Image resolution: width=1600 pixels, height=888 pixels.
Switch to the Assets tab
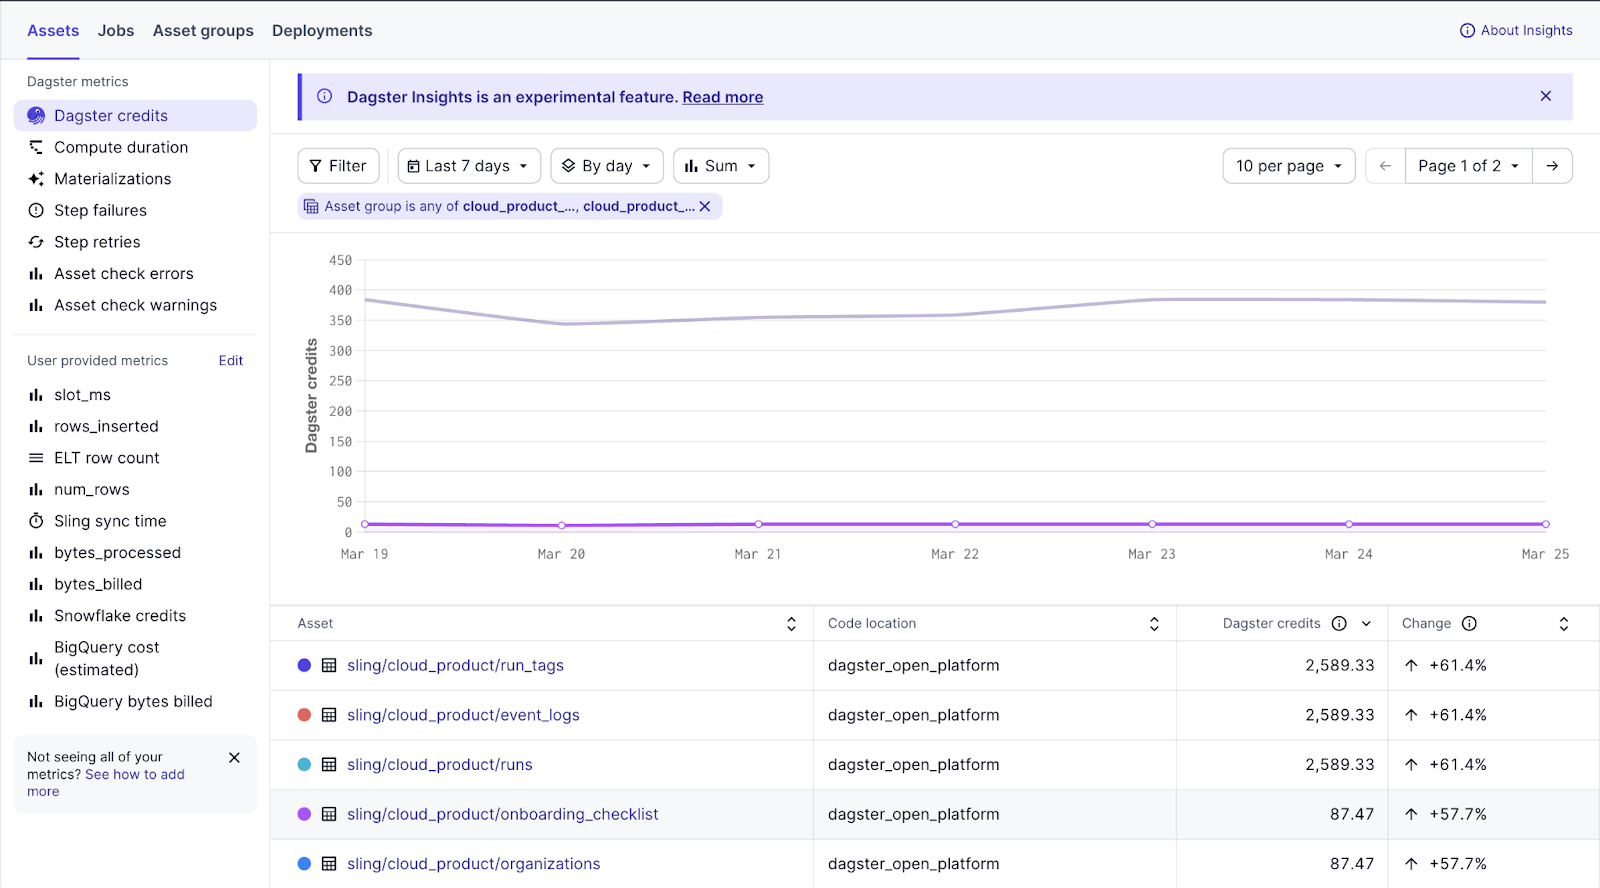coord(53,31)
